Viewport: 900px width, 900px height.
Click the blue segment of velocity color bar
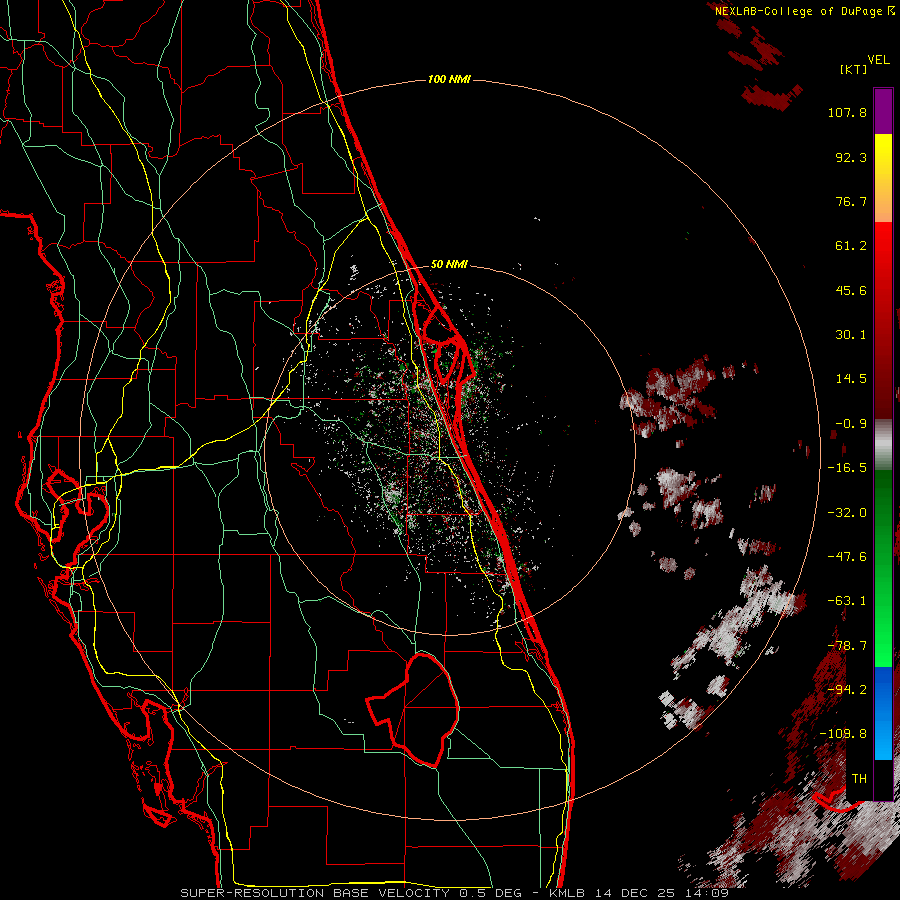(883, 713)
